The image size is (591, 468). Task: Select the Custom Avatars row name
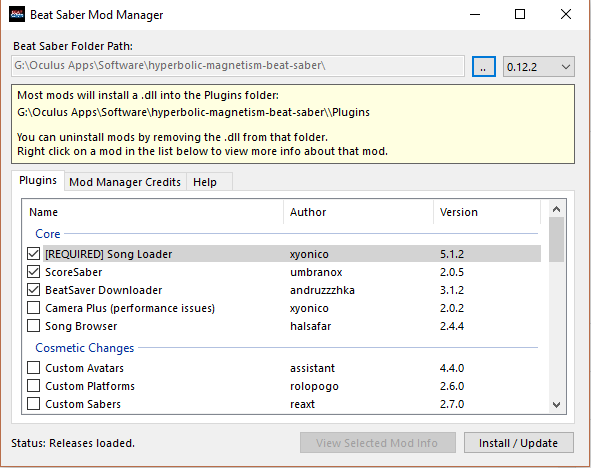[x=84, y=368]
